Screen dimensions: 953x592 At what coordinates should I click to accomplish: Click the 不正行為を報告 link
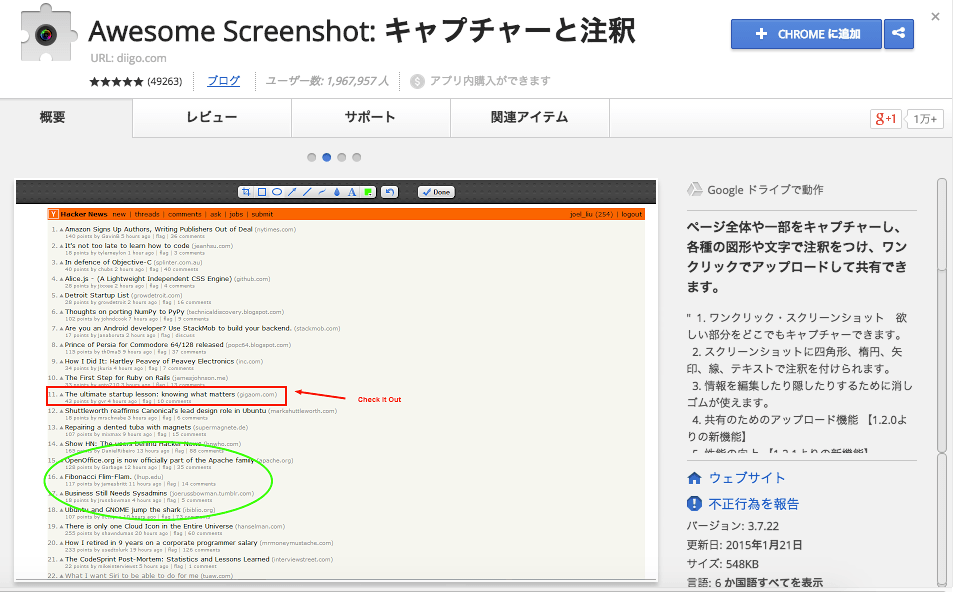coord(754,504)
